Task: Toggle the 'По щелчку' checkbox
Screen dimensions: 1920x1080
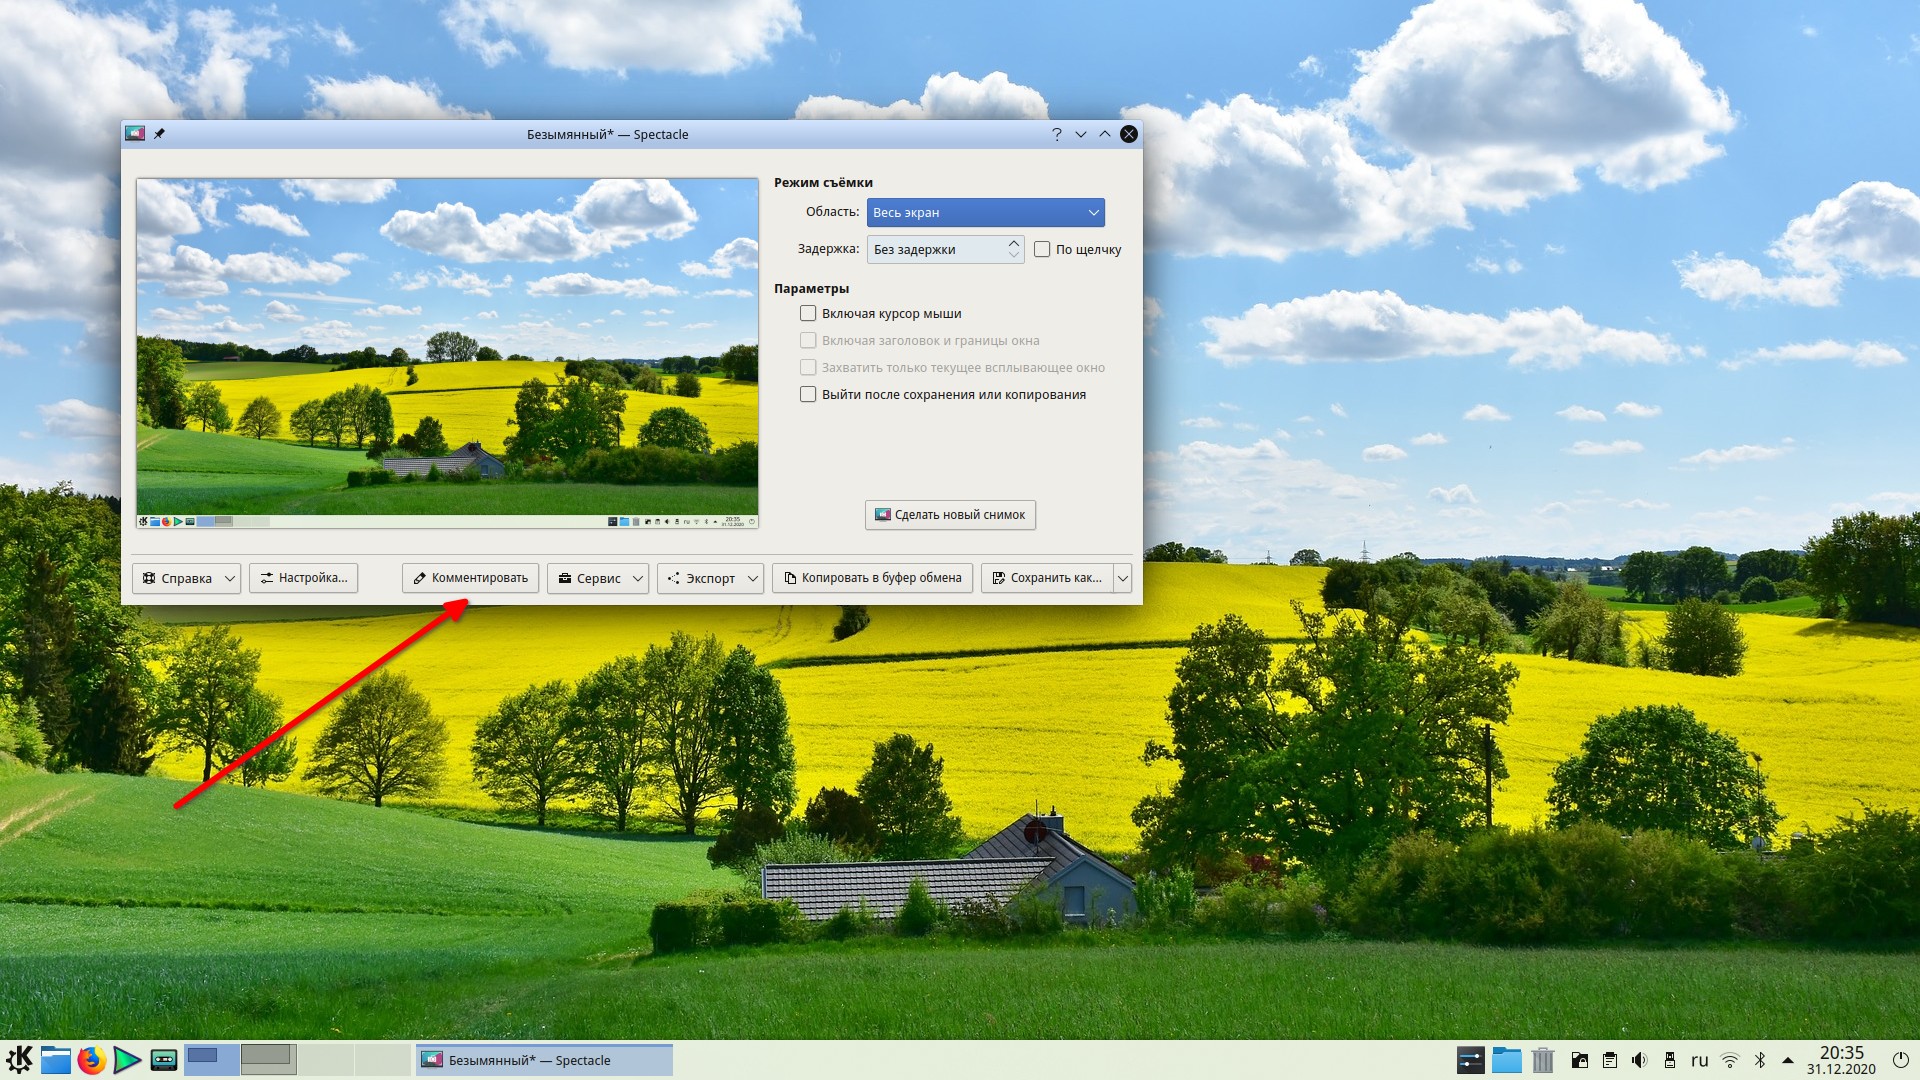Action: [1042, 250]
